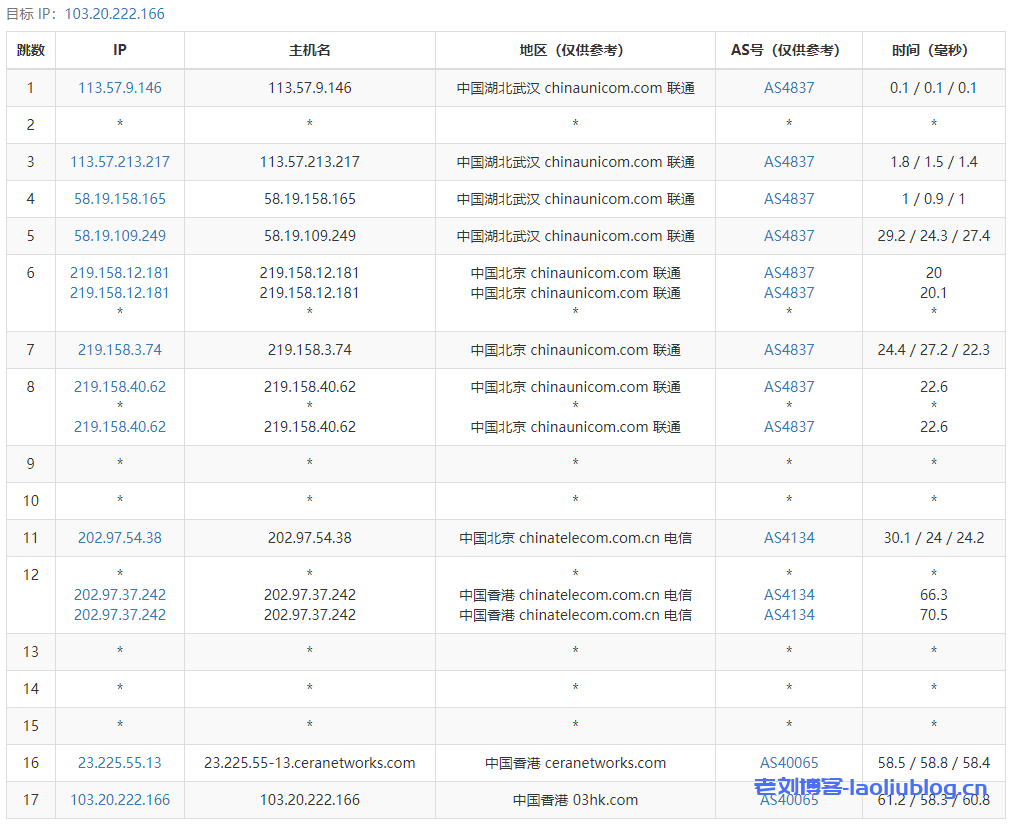The image size is (1013, 825).
Task: Open the AS4837 link in hop 7 row
Action: point(789,350)
